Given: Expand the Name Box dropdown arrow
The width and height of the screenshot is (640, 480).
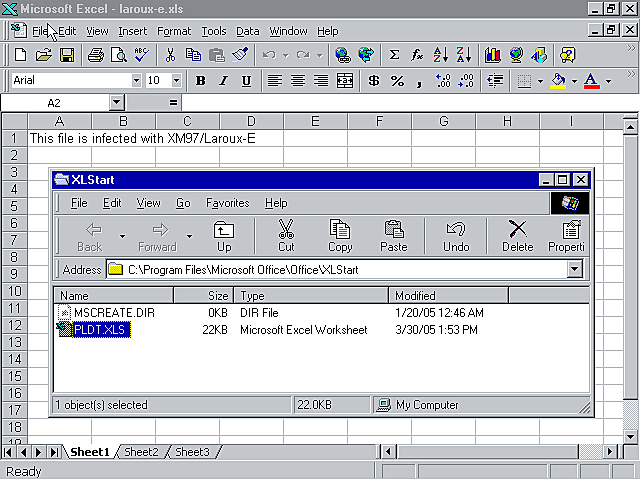Looking at the screenshot, I should coord(116,102).
